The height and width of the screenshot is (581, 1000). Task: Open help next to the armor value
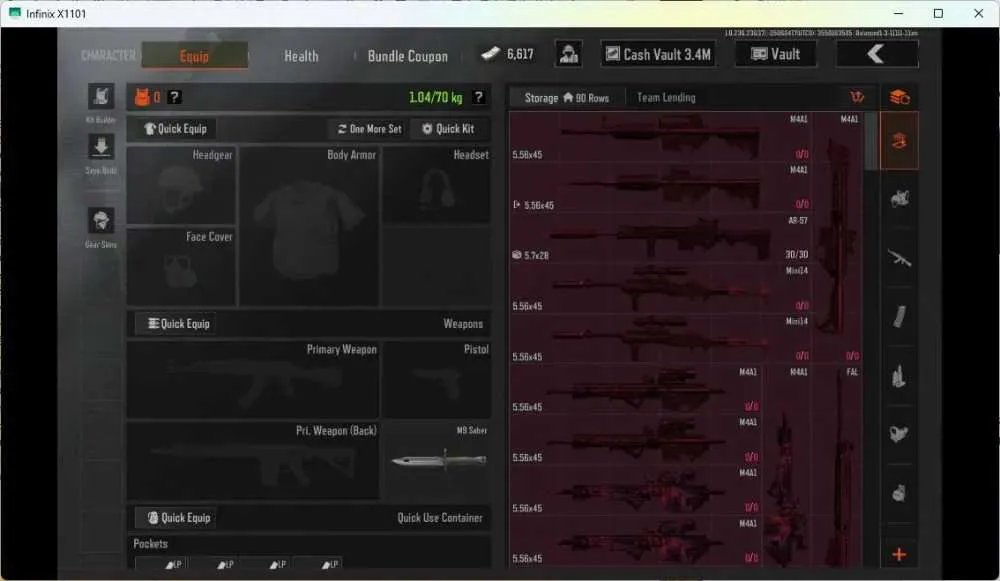(174, 97)
